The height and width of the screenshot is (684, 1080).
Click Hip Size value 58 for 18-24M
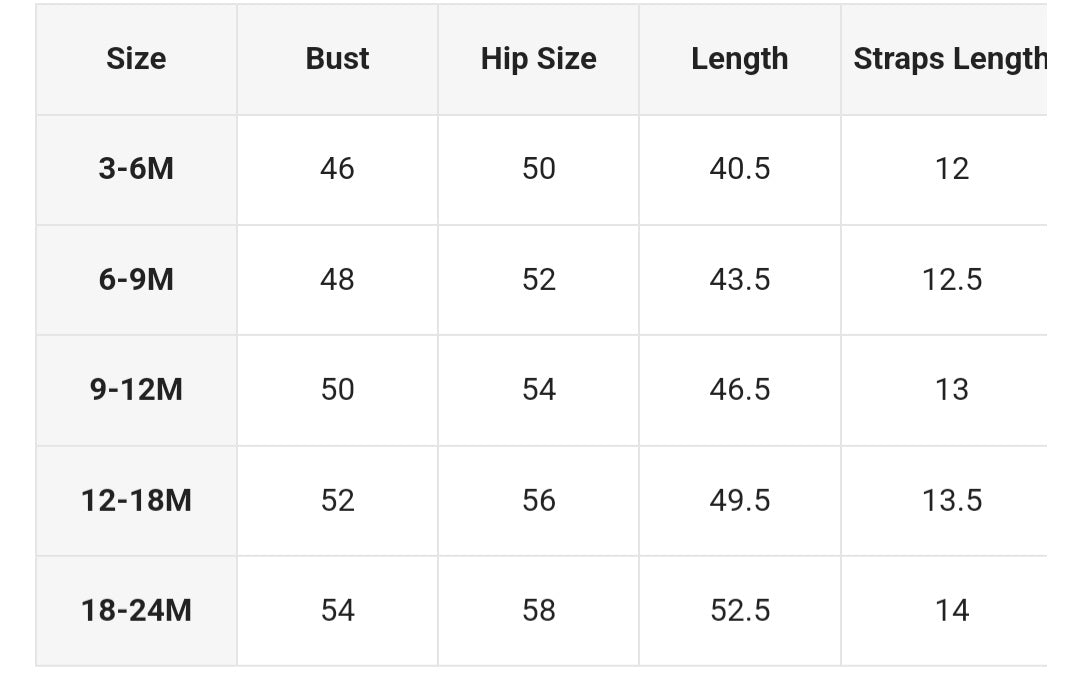[538, 610]
